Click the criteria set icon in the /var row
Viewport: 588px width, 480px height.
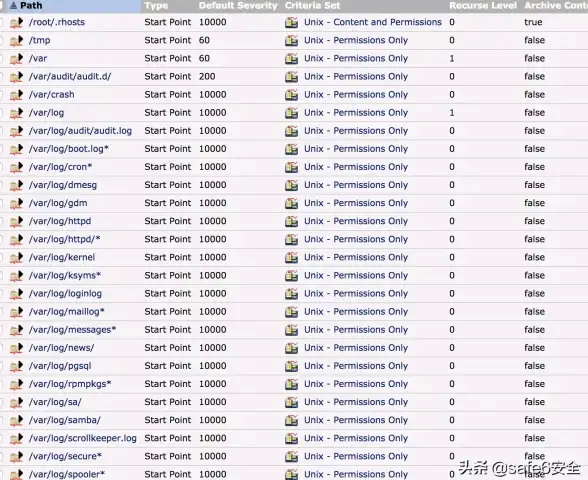pyautogui.click(x=291, y=58)
